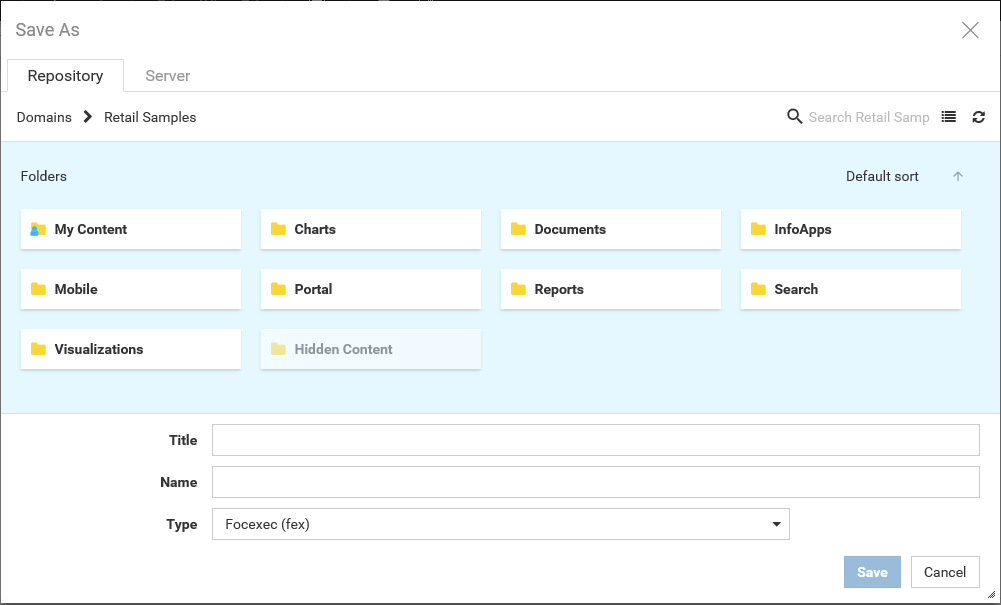Switch to list view icon
Viewport: 1001px width, 605px height.
pos(949,117)
